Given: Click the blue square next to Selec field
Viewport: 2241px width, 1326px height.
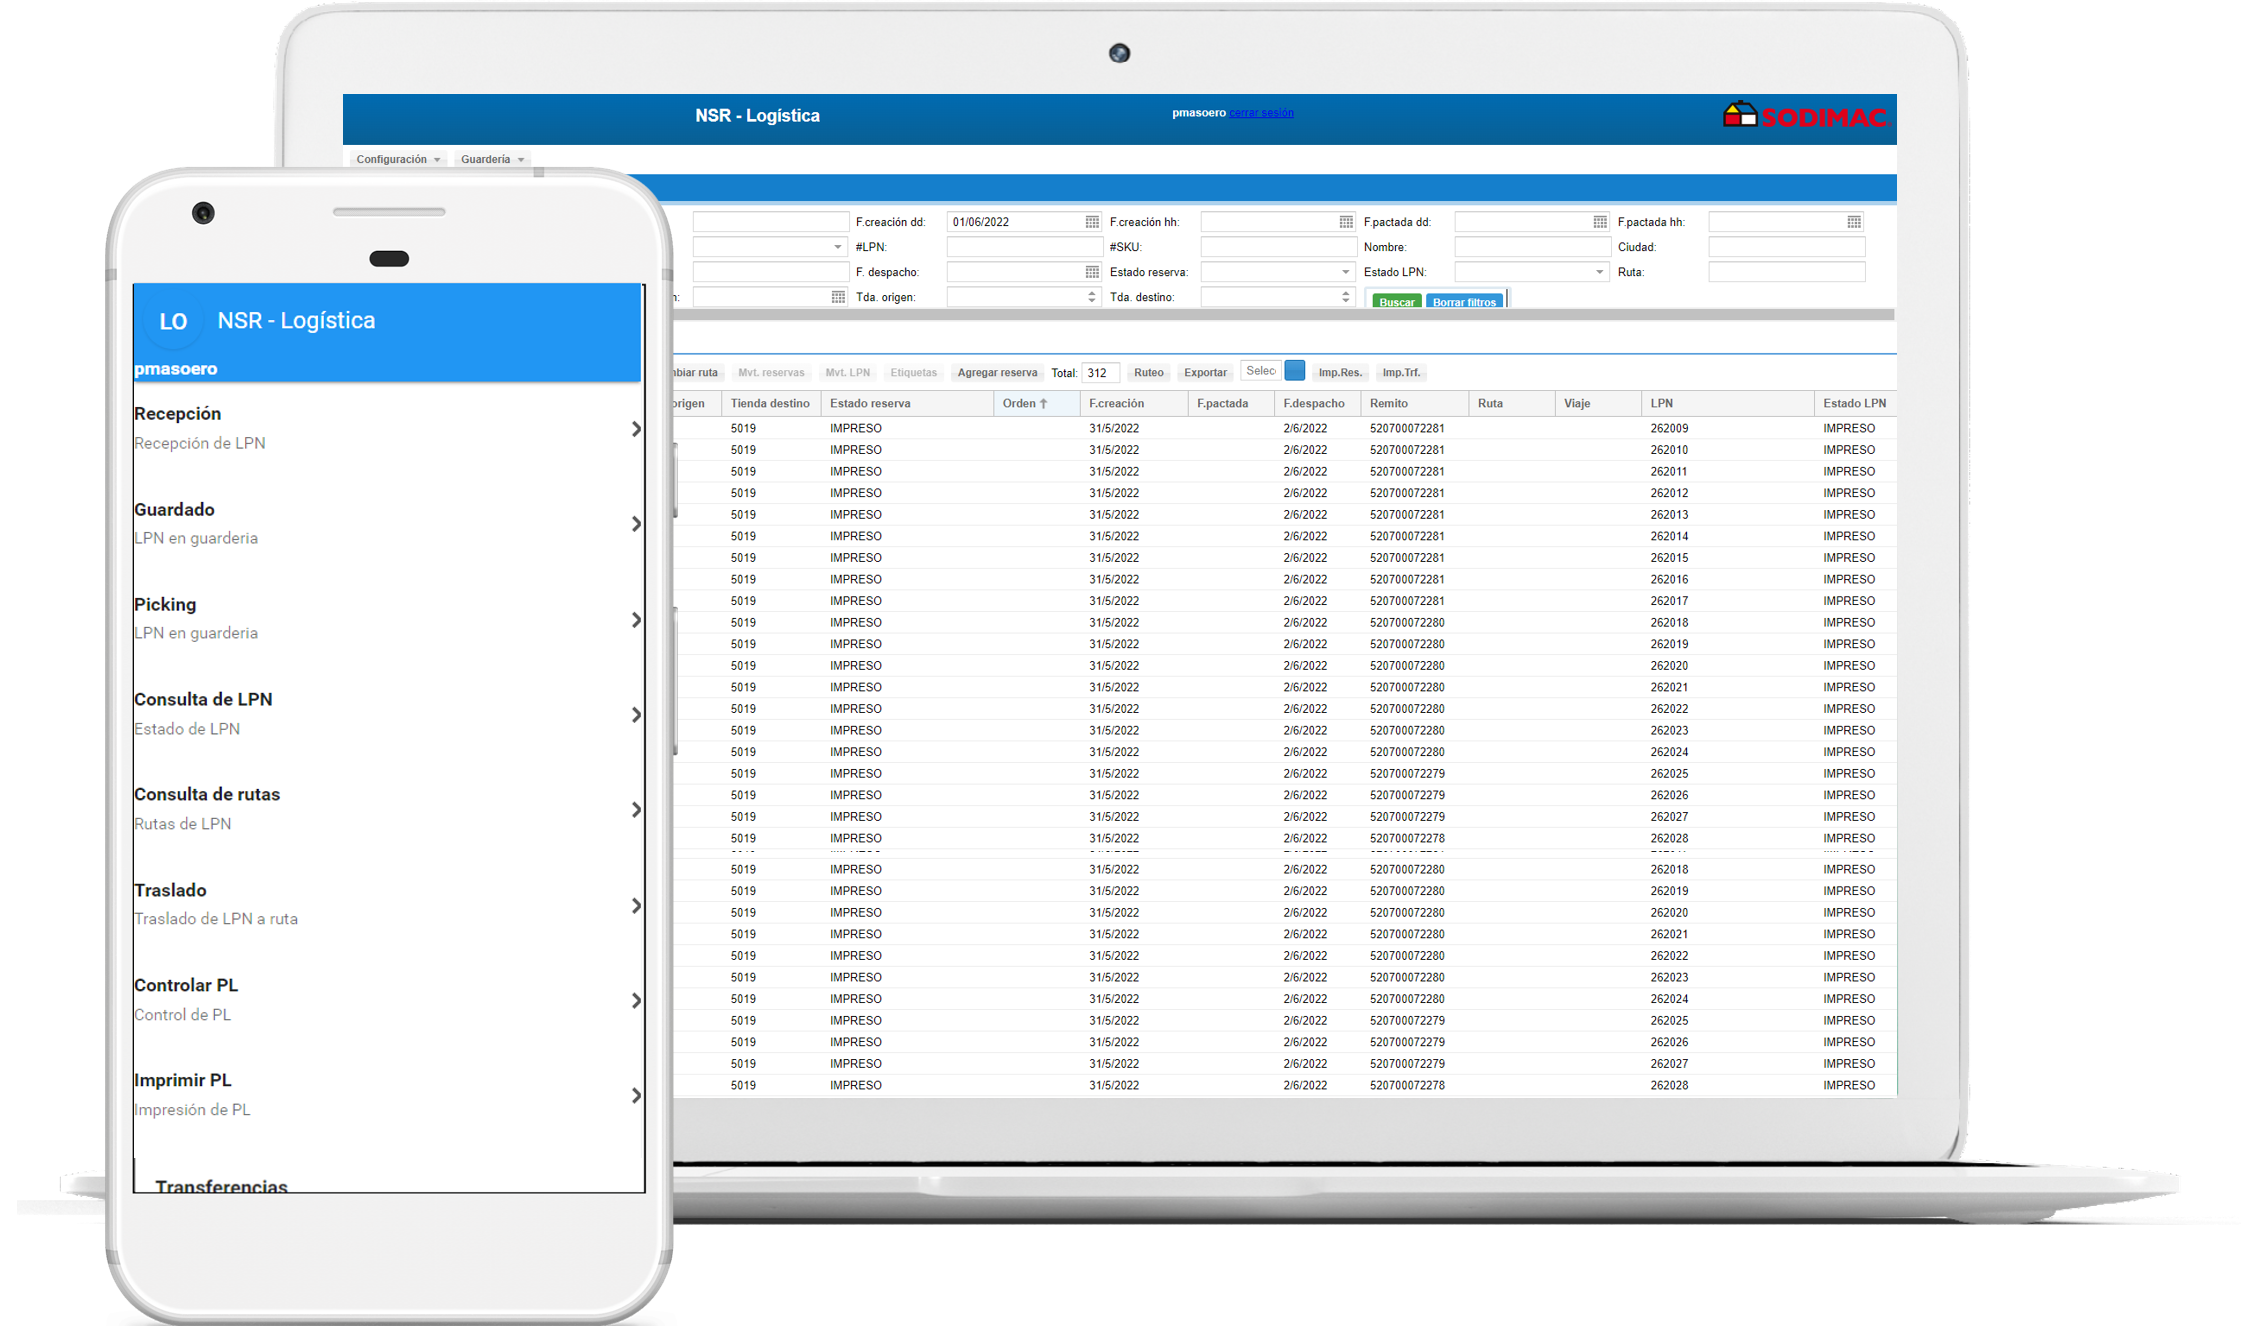Looking at the screenshot, I should pos(1294,371).
